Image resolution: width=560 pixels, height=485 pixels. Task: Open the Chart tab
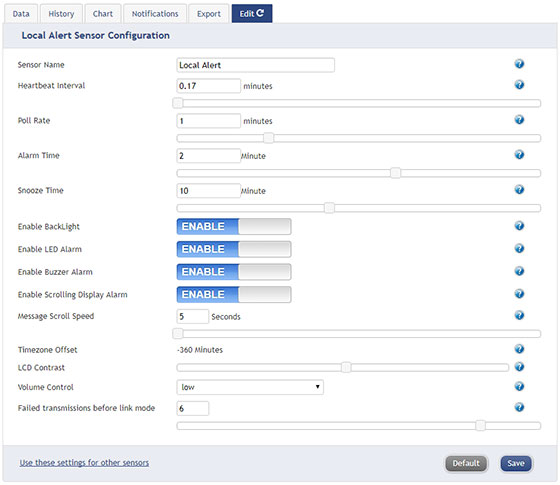(x=103, y=14)
